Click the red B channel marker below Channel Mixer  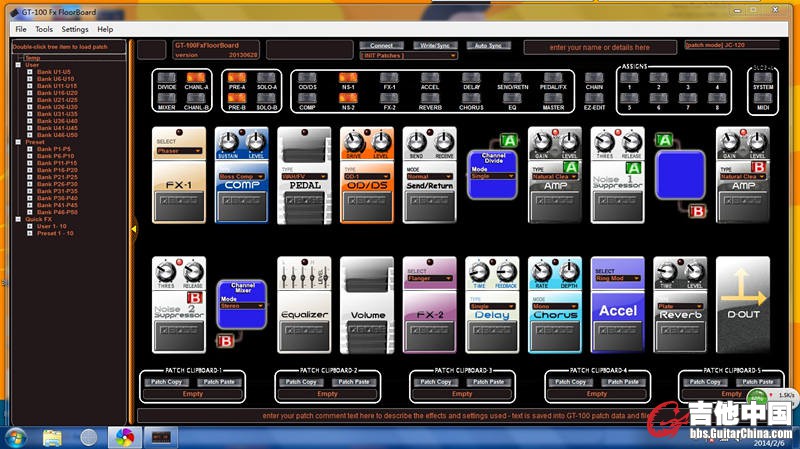(x=226, y=341)
